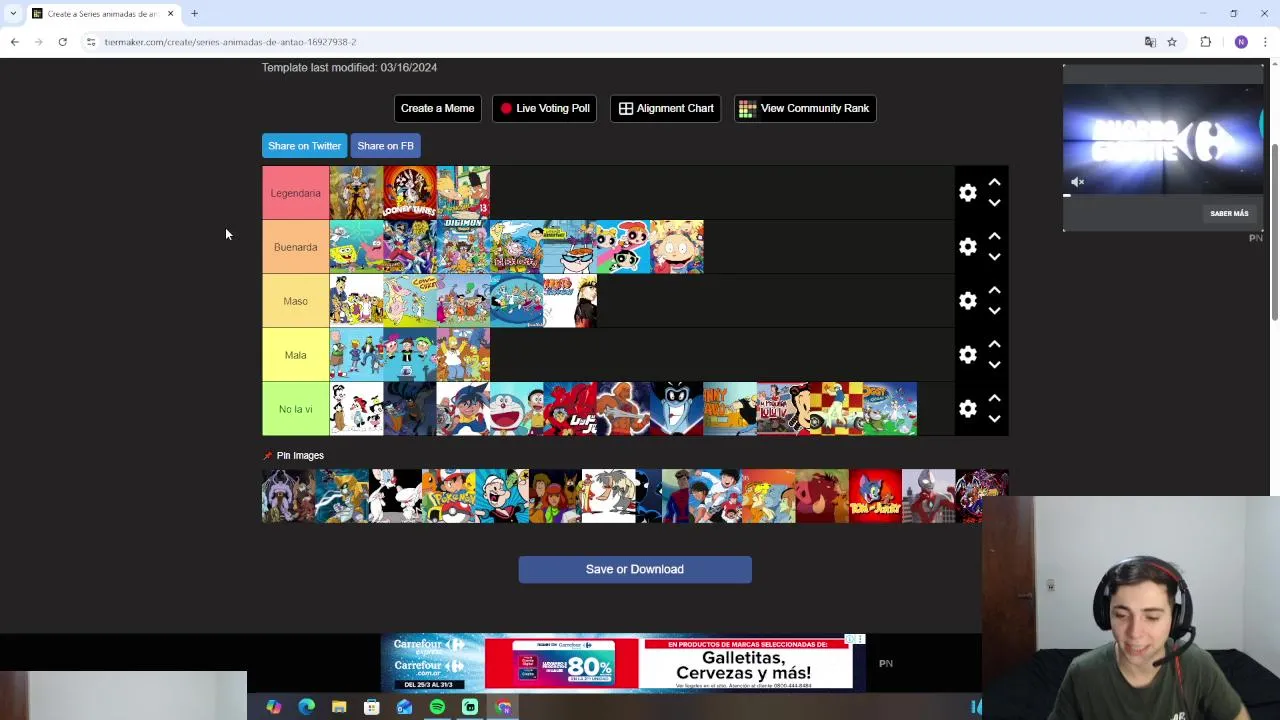
Task: Move Maso row up with arrow
Action: pyautogui.click(x=994, y=291)
